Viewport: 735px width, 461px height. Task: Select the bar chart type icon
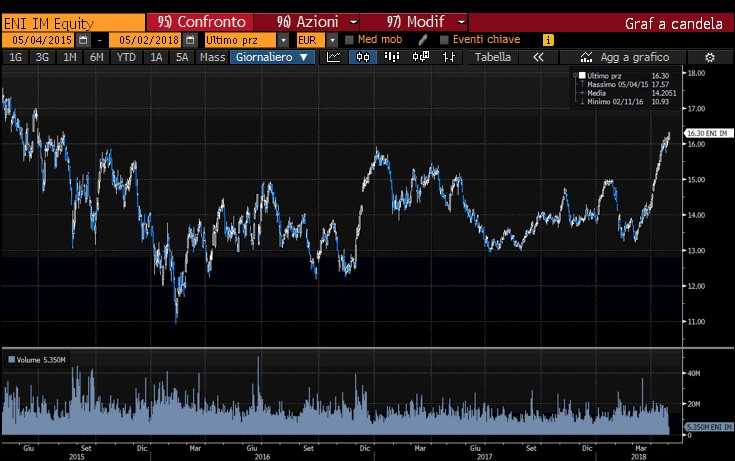point(392,57)
